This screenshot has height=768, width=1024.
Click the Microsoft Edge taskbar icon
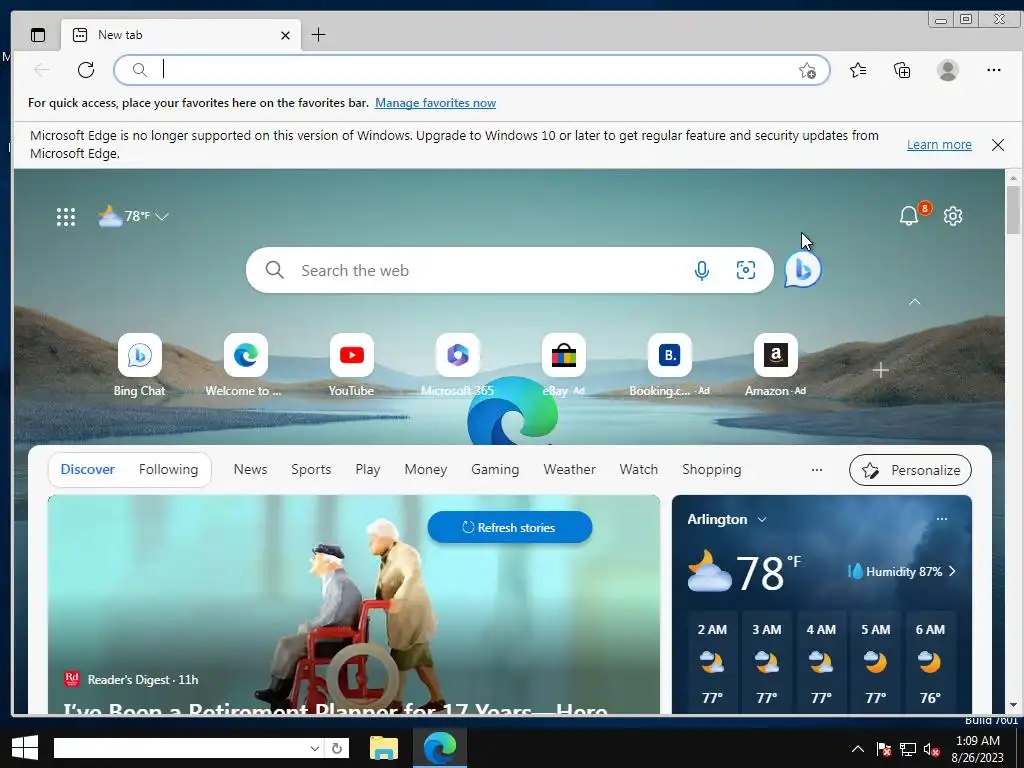(440, 748)
